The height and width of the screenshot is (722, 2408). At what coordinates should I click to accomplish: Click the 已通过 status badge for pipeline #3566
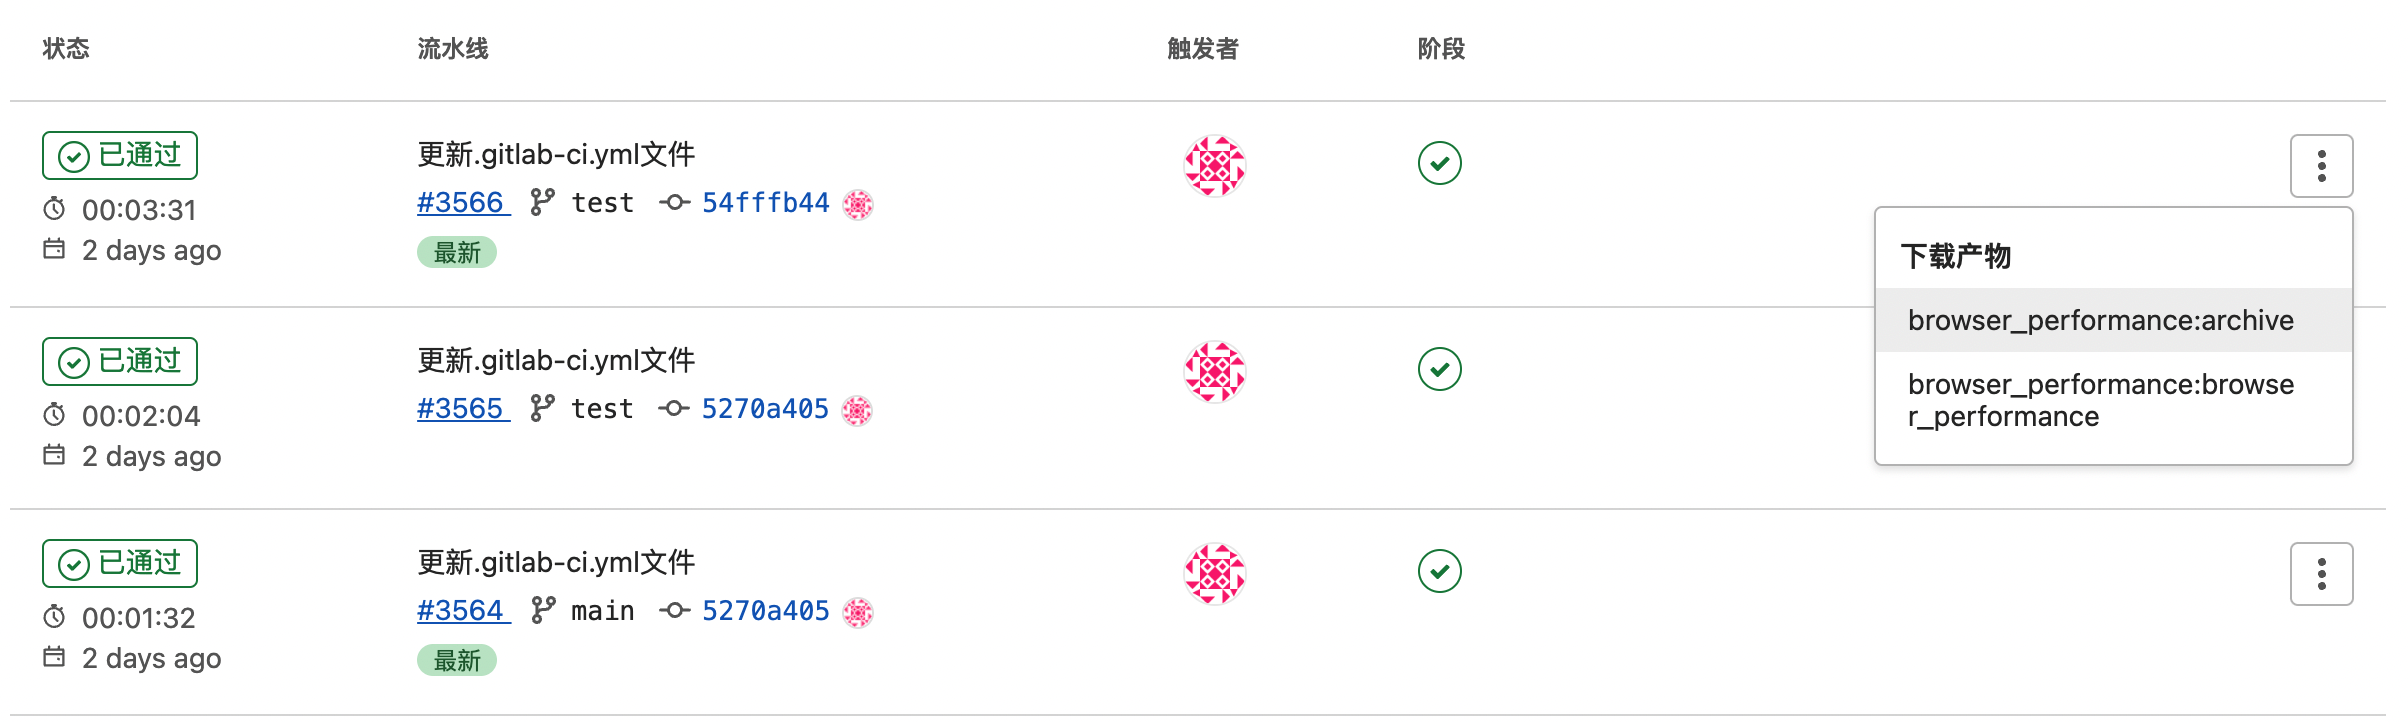pyautogui.click(x=120, y=156)
